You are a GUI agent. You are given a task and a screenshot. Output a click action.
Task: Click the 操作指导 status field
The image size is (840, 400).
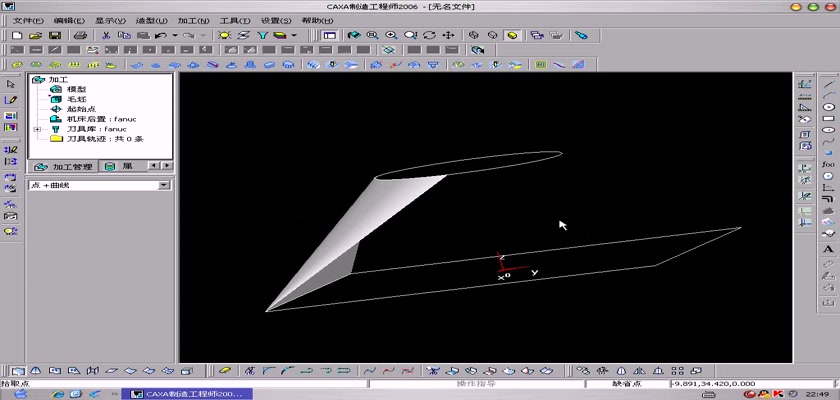point(476,384)
